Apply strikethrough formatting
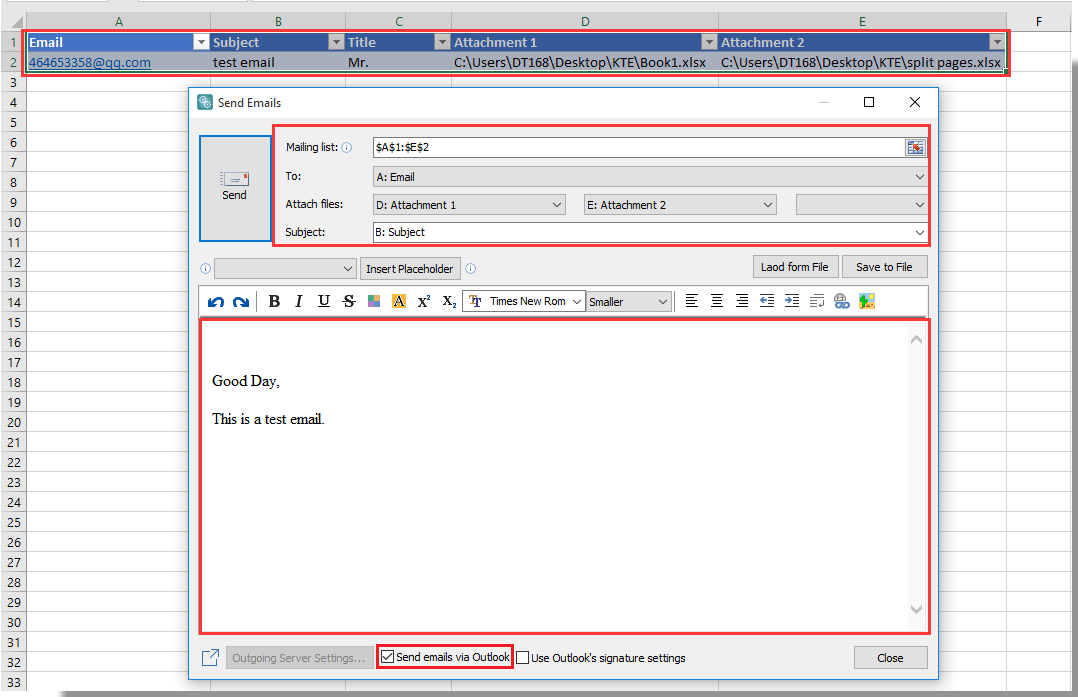 pyautogui.click(x=348, y=300)
